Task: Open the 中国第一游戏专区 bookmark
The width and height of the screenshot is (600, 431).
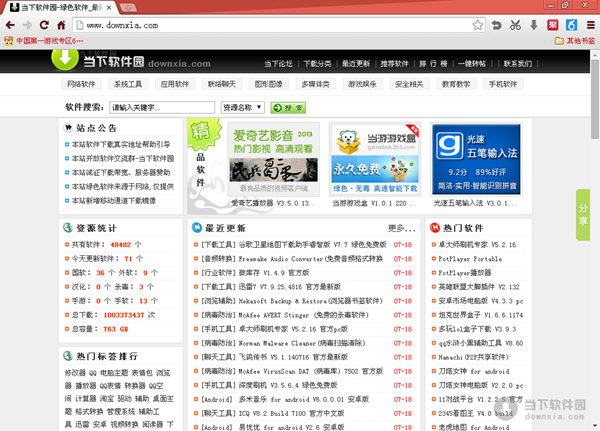Action: pyautogui.click(x=44, y=41)
